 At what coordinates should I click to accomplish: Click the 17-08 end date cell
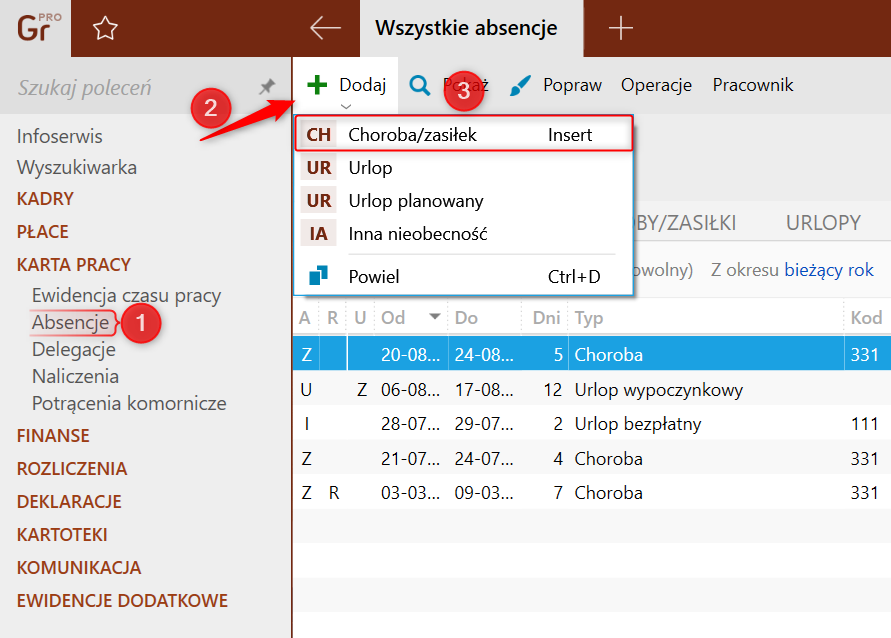click(484, 390)
